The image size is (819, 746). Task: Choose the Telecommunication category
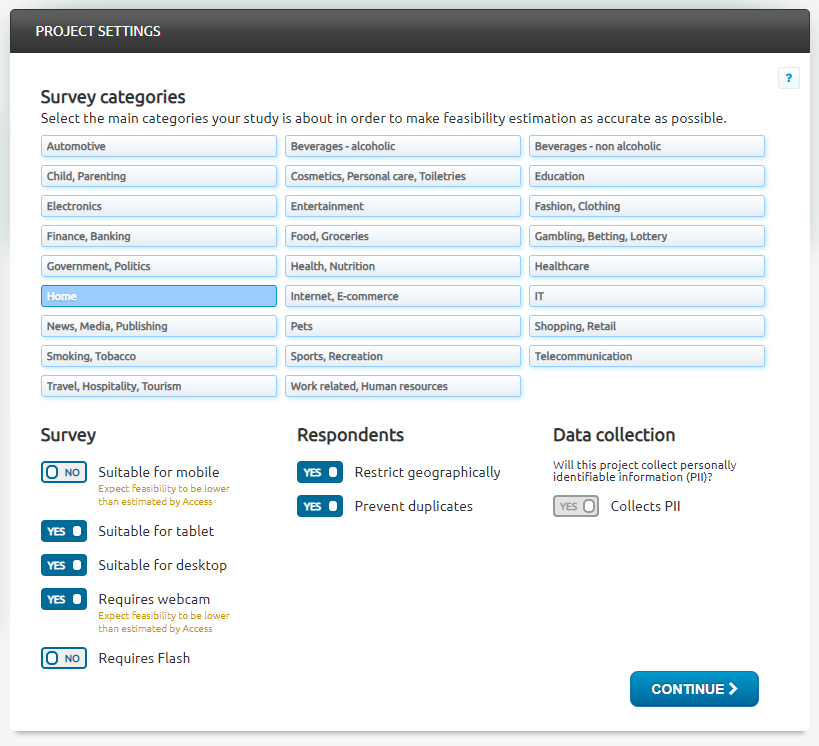(x=646, y=356)
